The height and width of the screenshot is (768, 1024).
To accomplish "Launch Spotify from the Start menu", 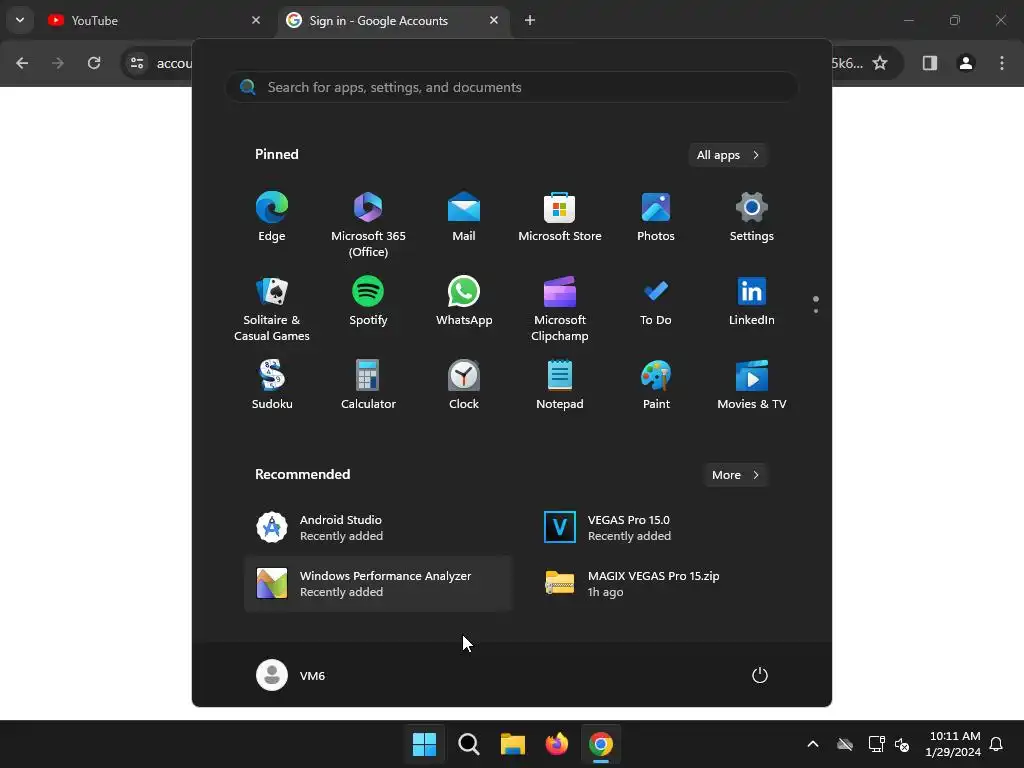I will [x=368, y=302].
